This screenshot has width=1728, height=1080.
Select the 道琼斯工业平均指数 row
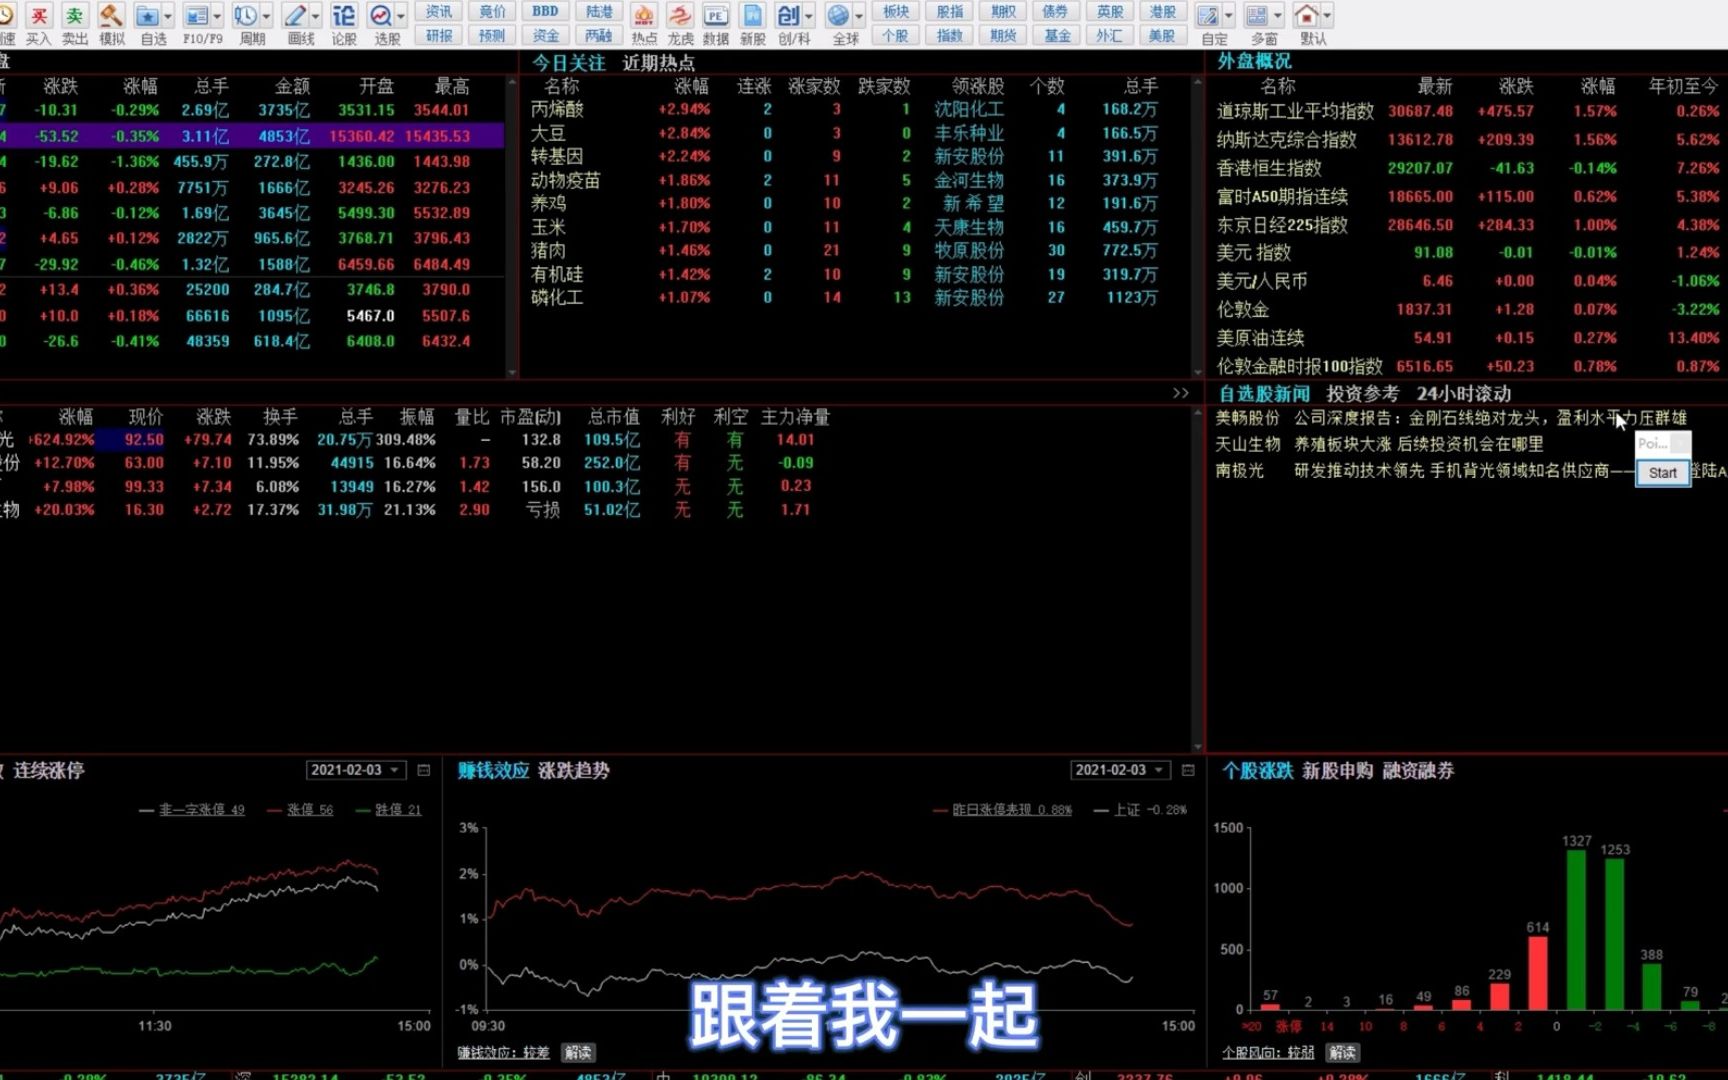coord(1469,111)
